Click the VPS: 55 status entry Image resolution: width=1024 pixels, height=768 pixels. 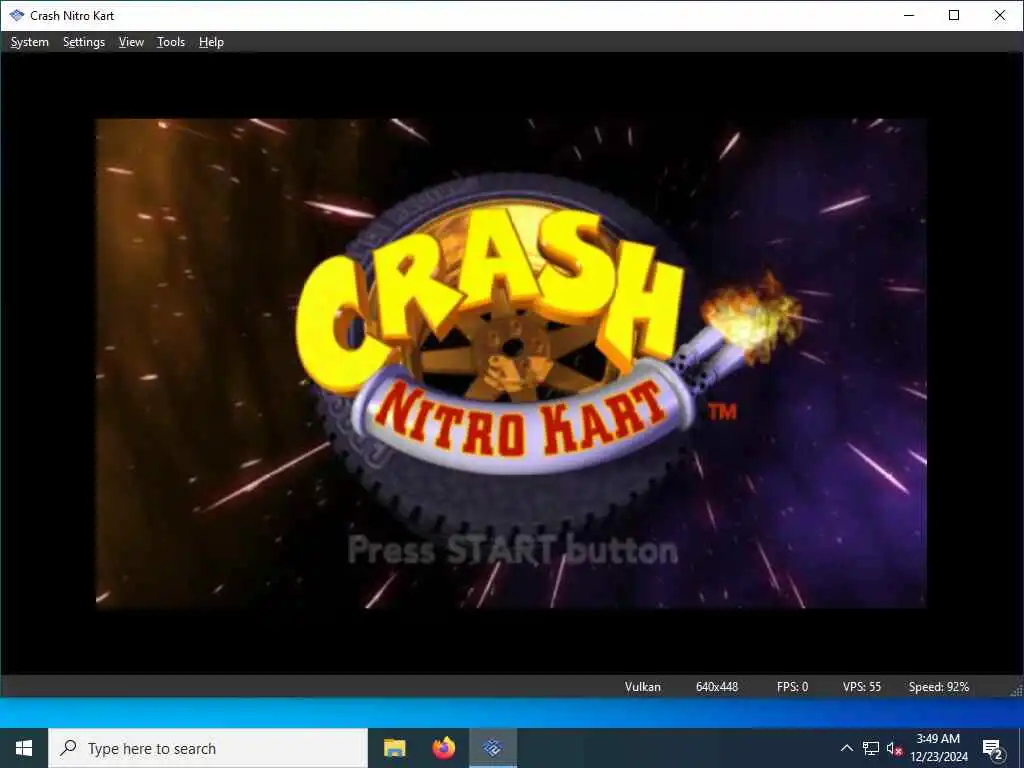tap(861, 686)
